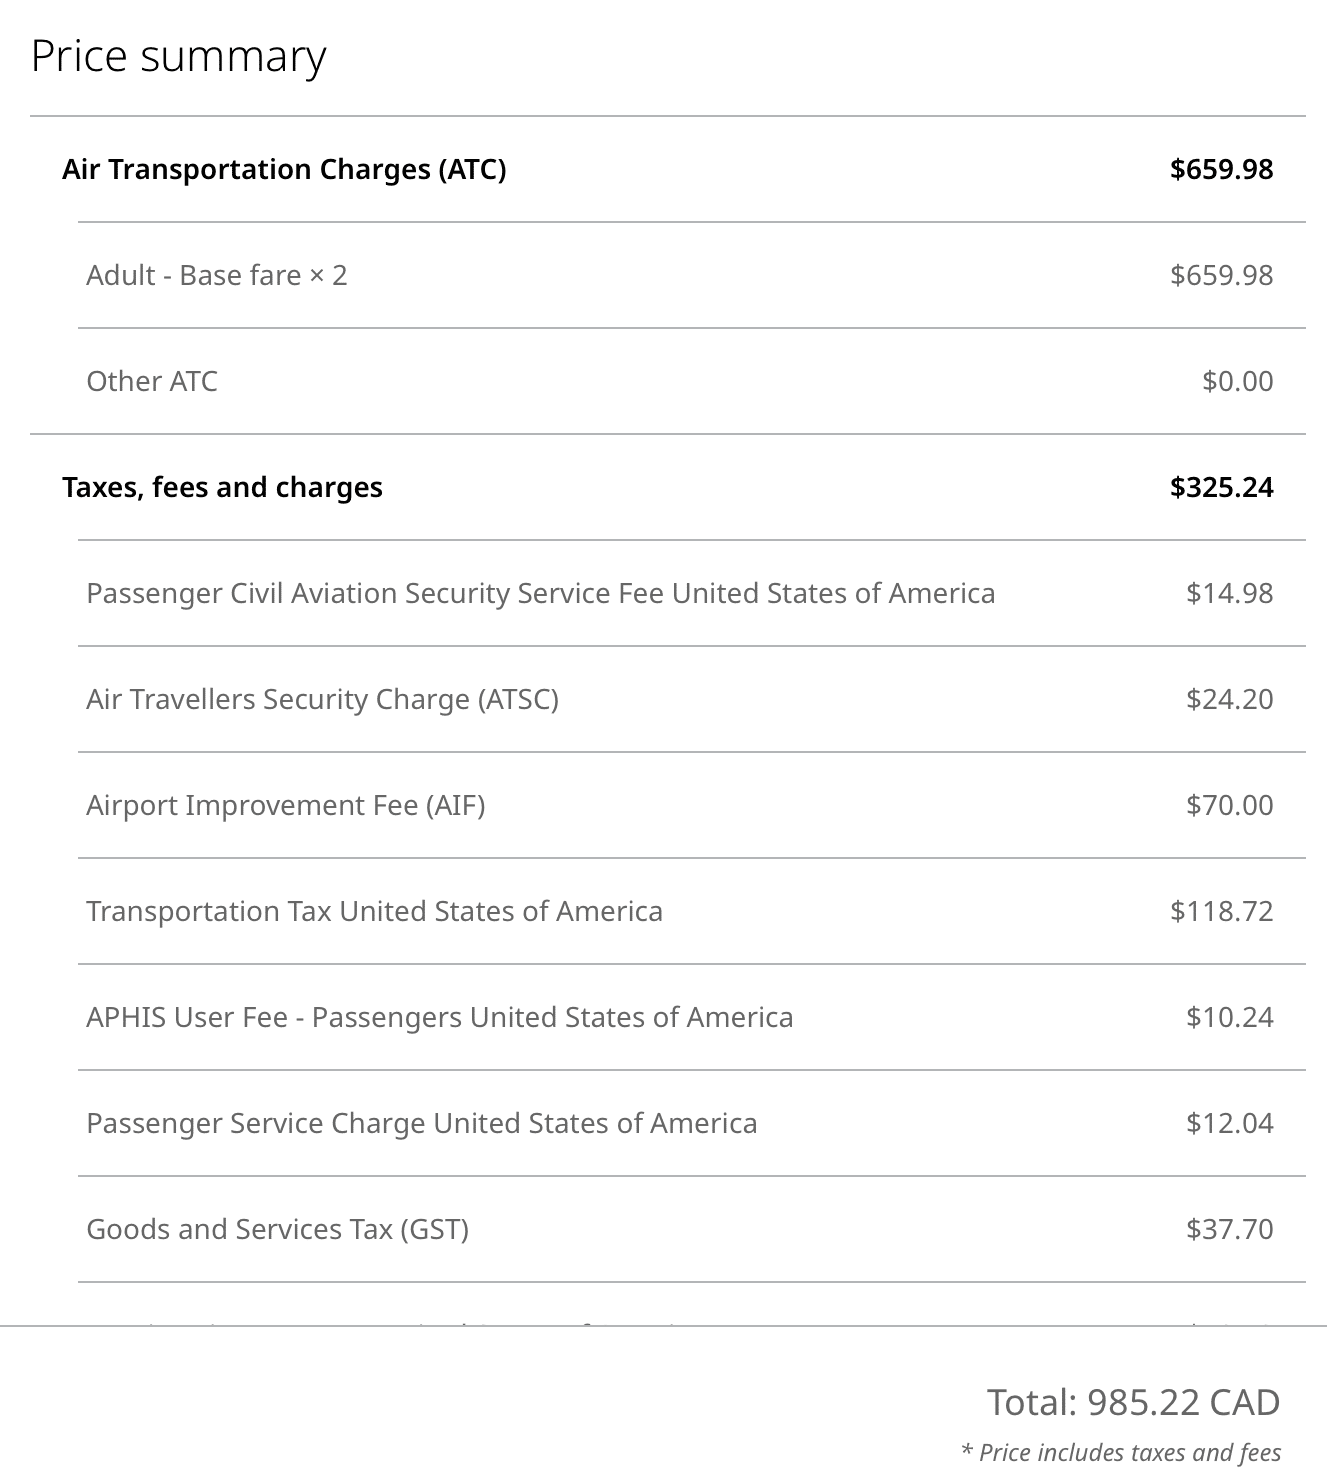The height and width of the screenshot is (1477, 1327).
Task: Click the $37.70 GST amount
Action: click(x=1229, y=1229)
